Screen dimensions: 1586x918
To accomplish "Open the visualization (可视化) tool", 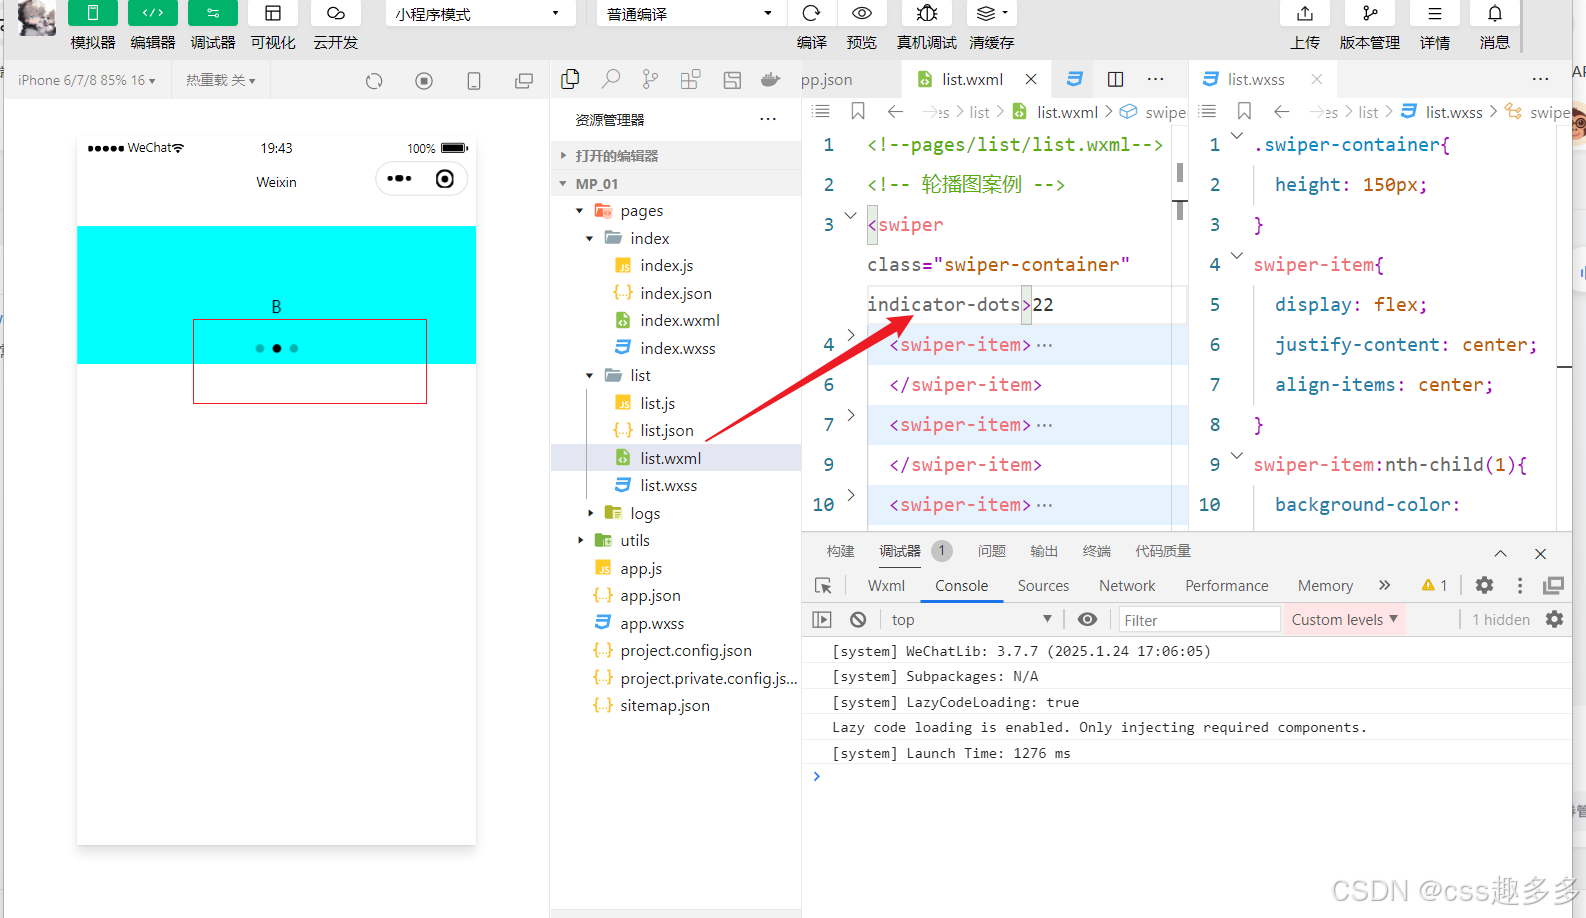I will point(273,13).
